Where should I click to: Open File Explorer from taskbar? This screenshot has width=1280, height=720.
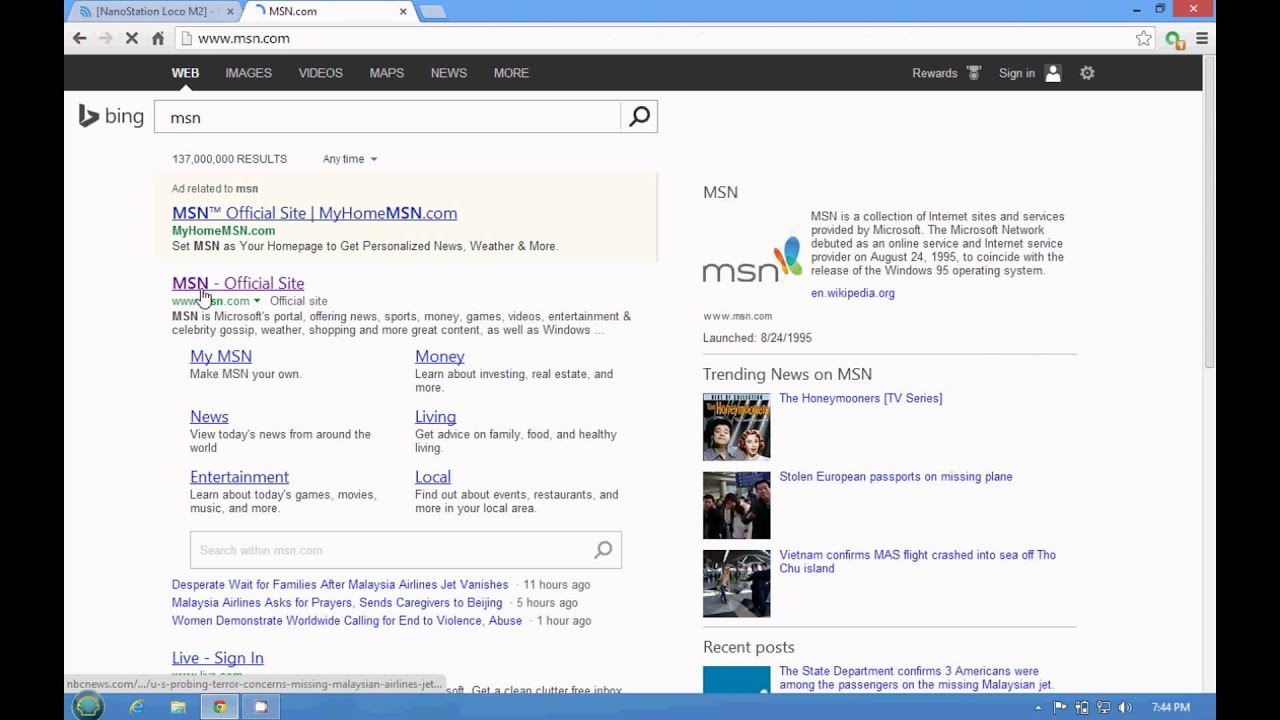[x=178, y=707]
